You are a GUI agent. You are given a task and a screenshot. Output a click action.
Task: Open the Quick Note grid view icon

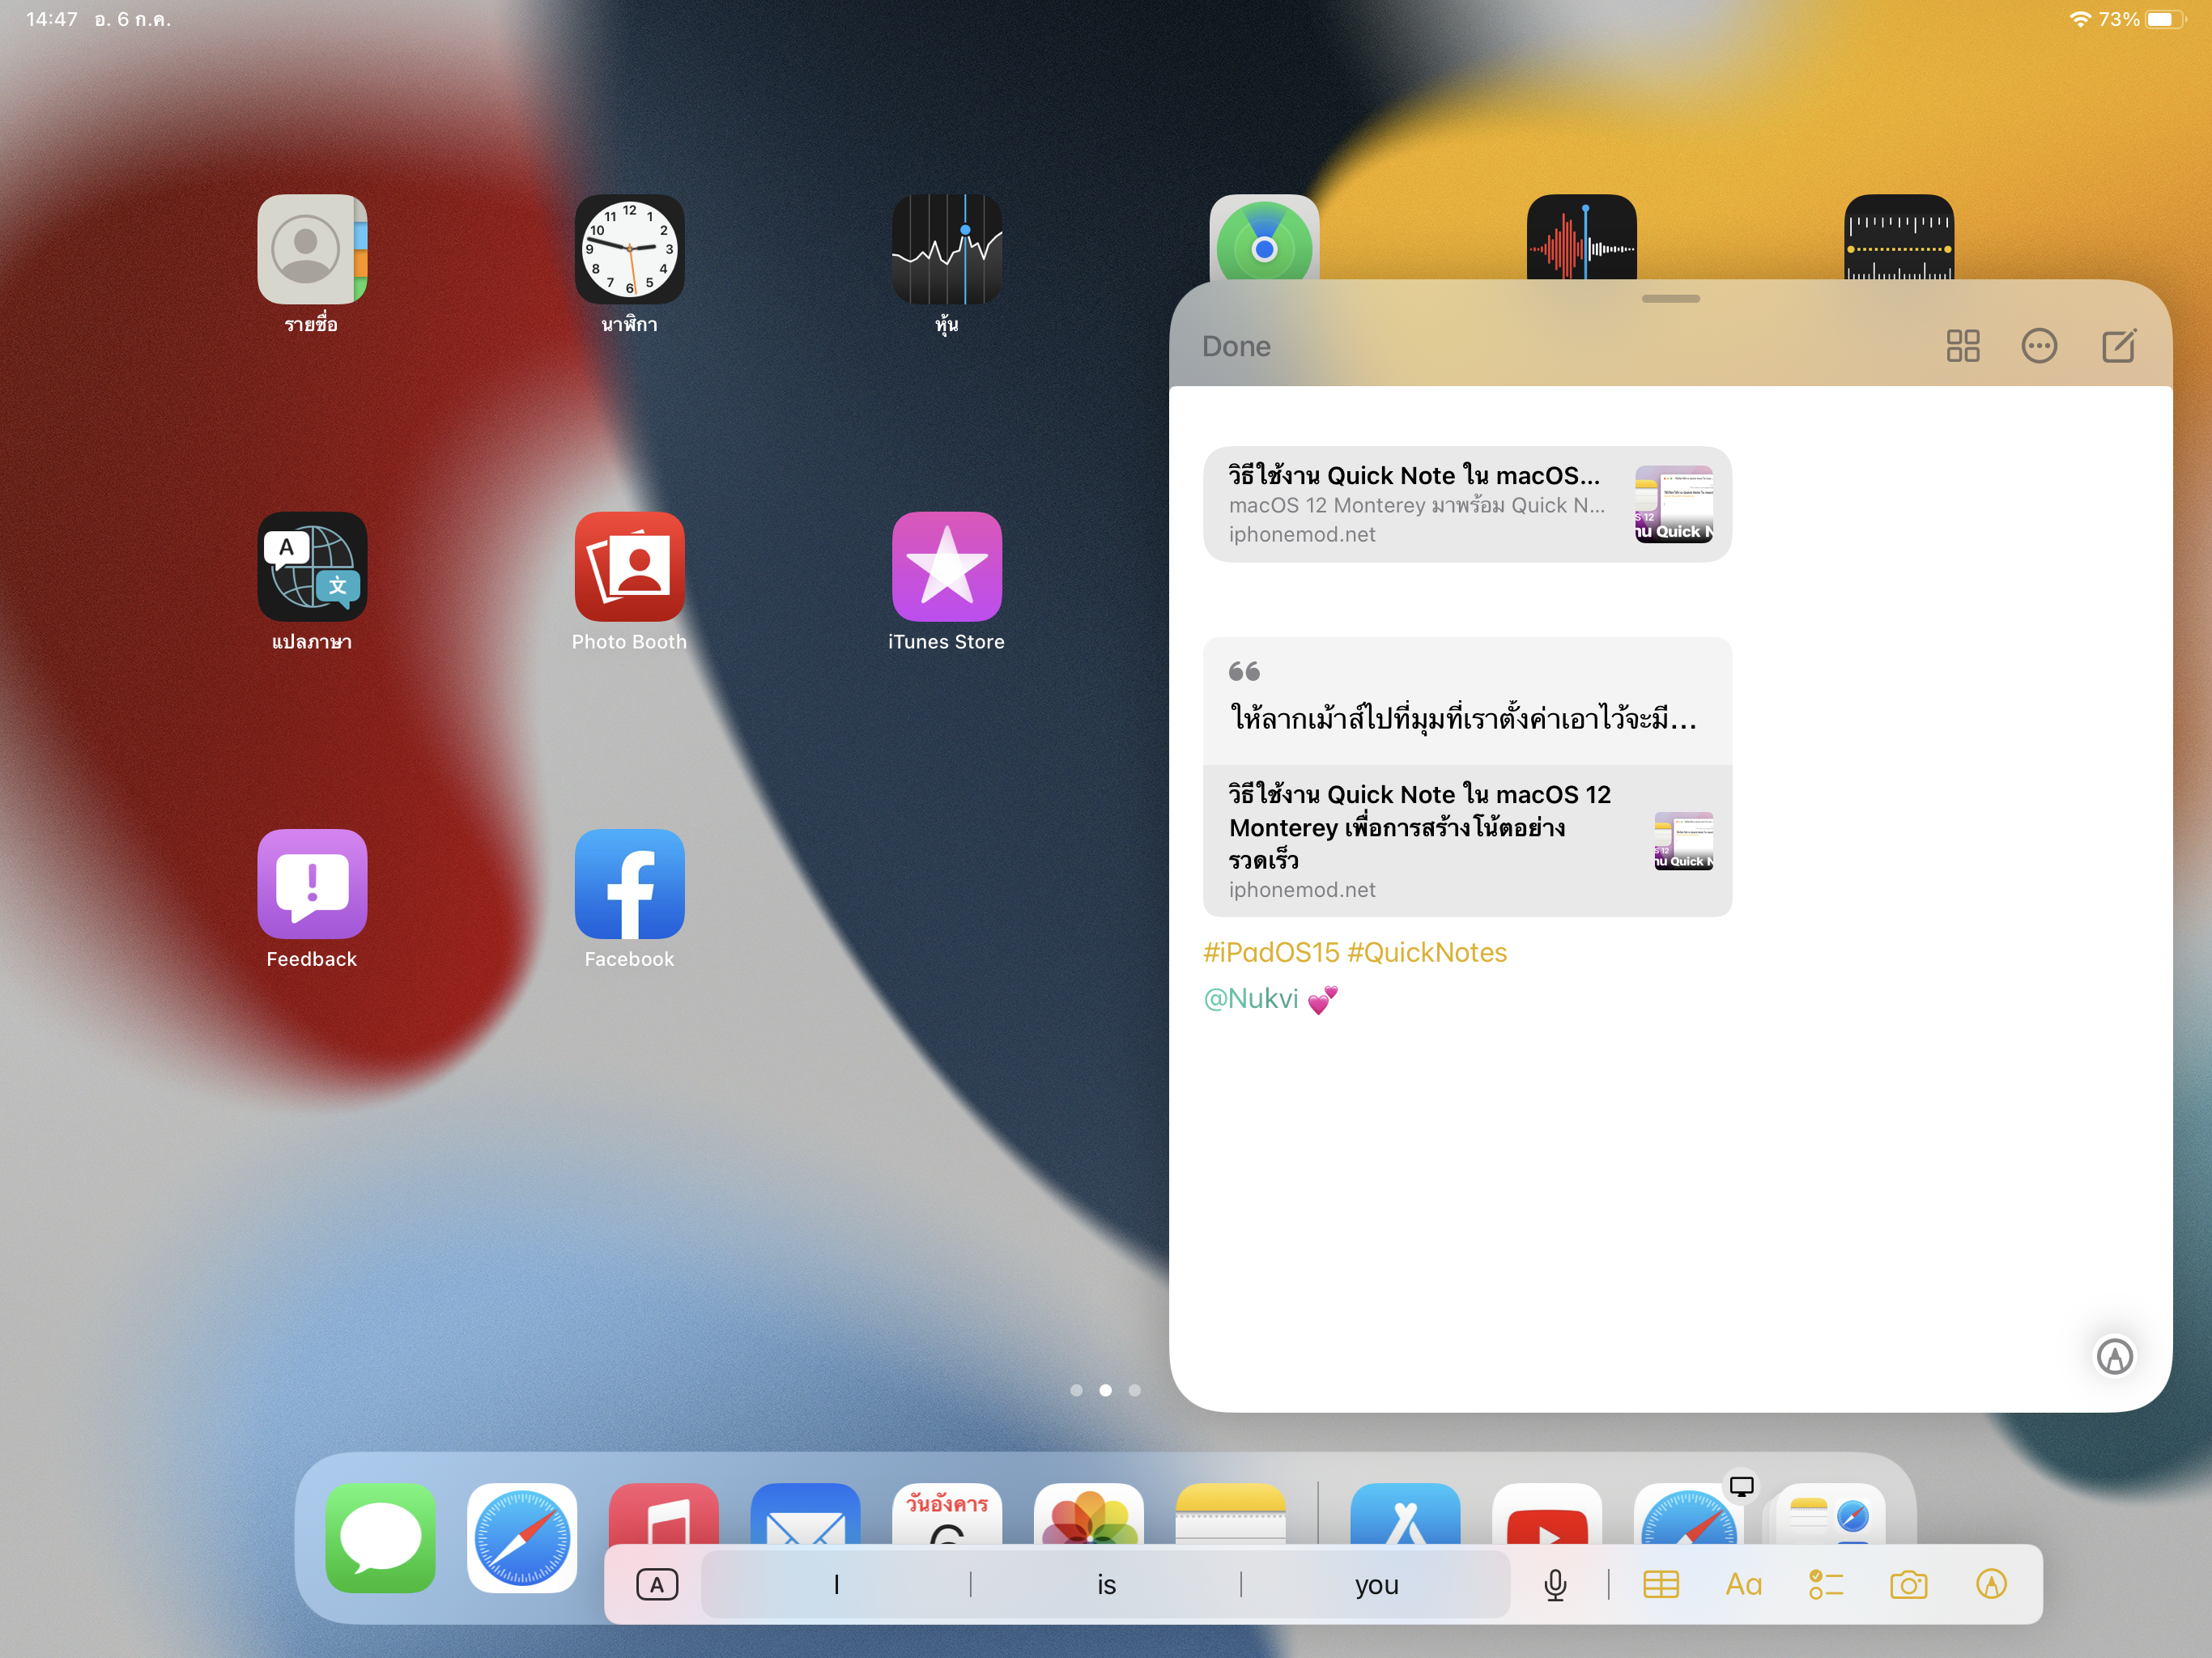1962,346
